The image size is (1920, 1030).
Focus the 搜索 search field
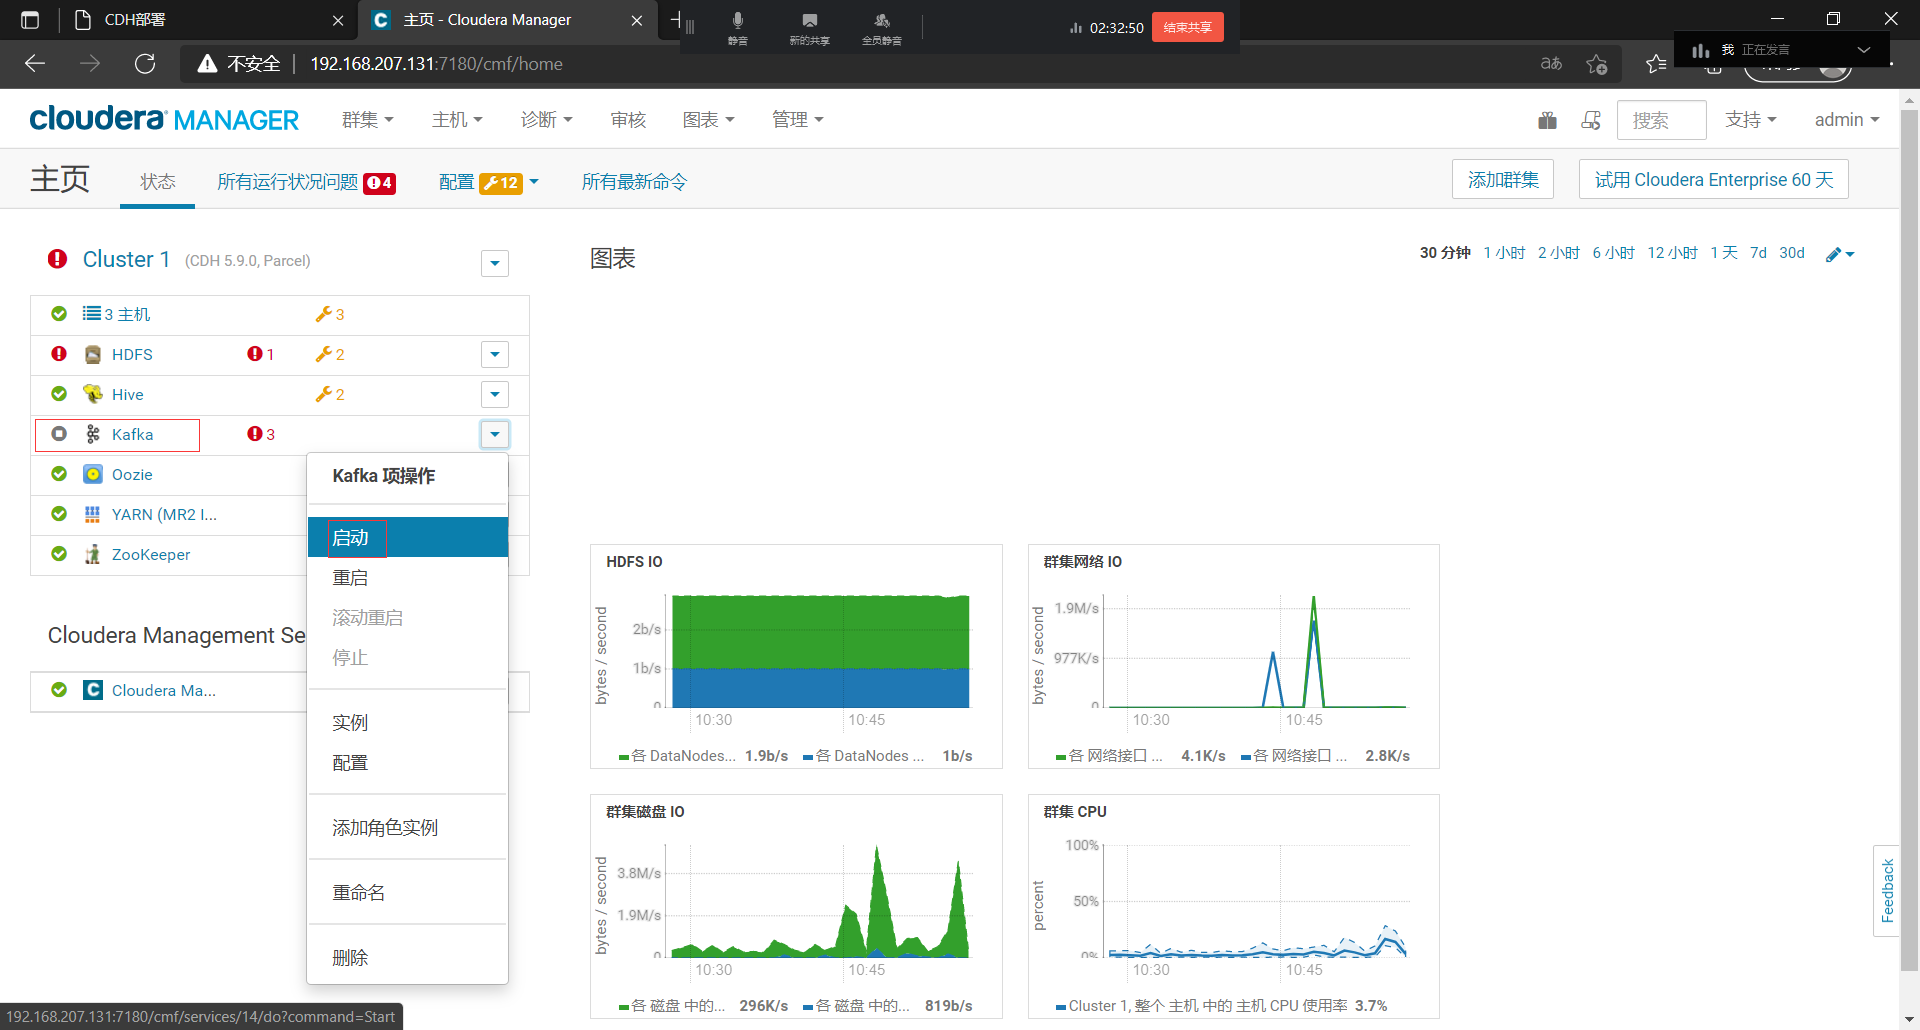click(x=1661, y=120)
